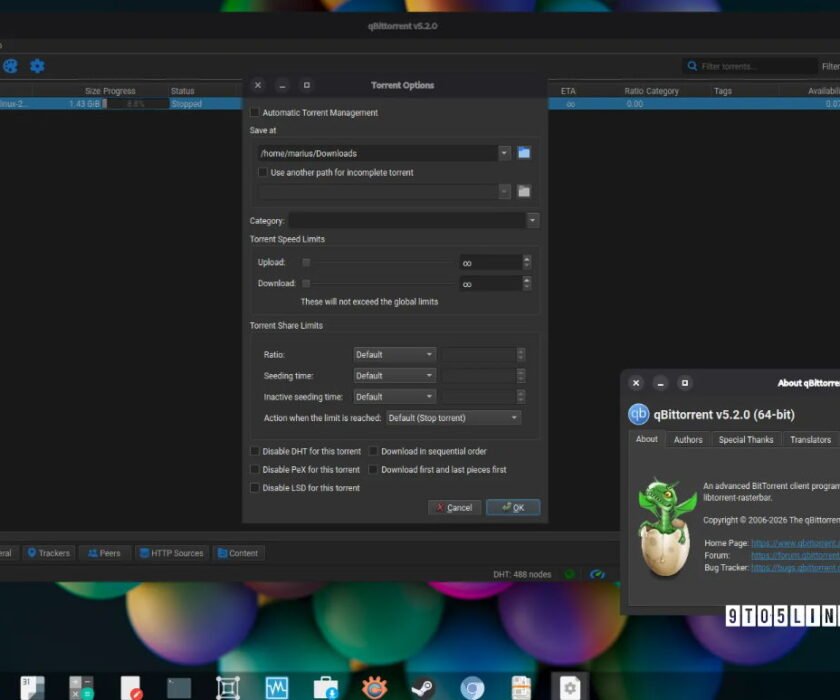Open the Special Thanks tab
Image resolution: width=840 pixels, height=700 pixels.
746,439
